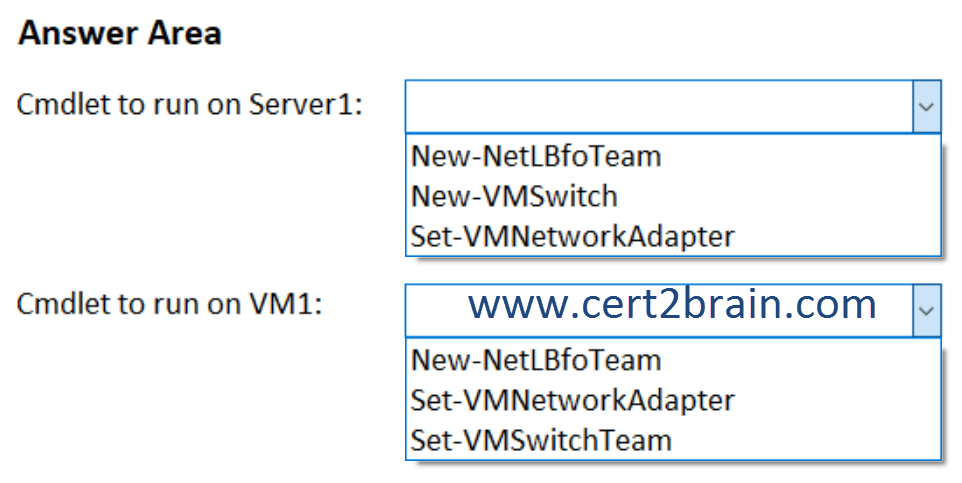This screenshot has width=962, height=483.
Task: Click the chevron icon of VM1 combo box
Action: point(926,310)
